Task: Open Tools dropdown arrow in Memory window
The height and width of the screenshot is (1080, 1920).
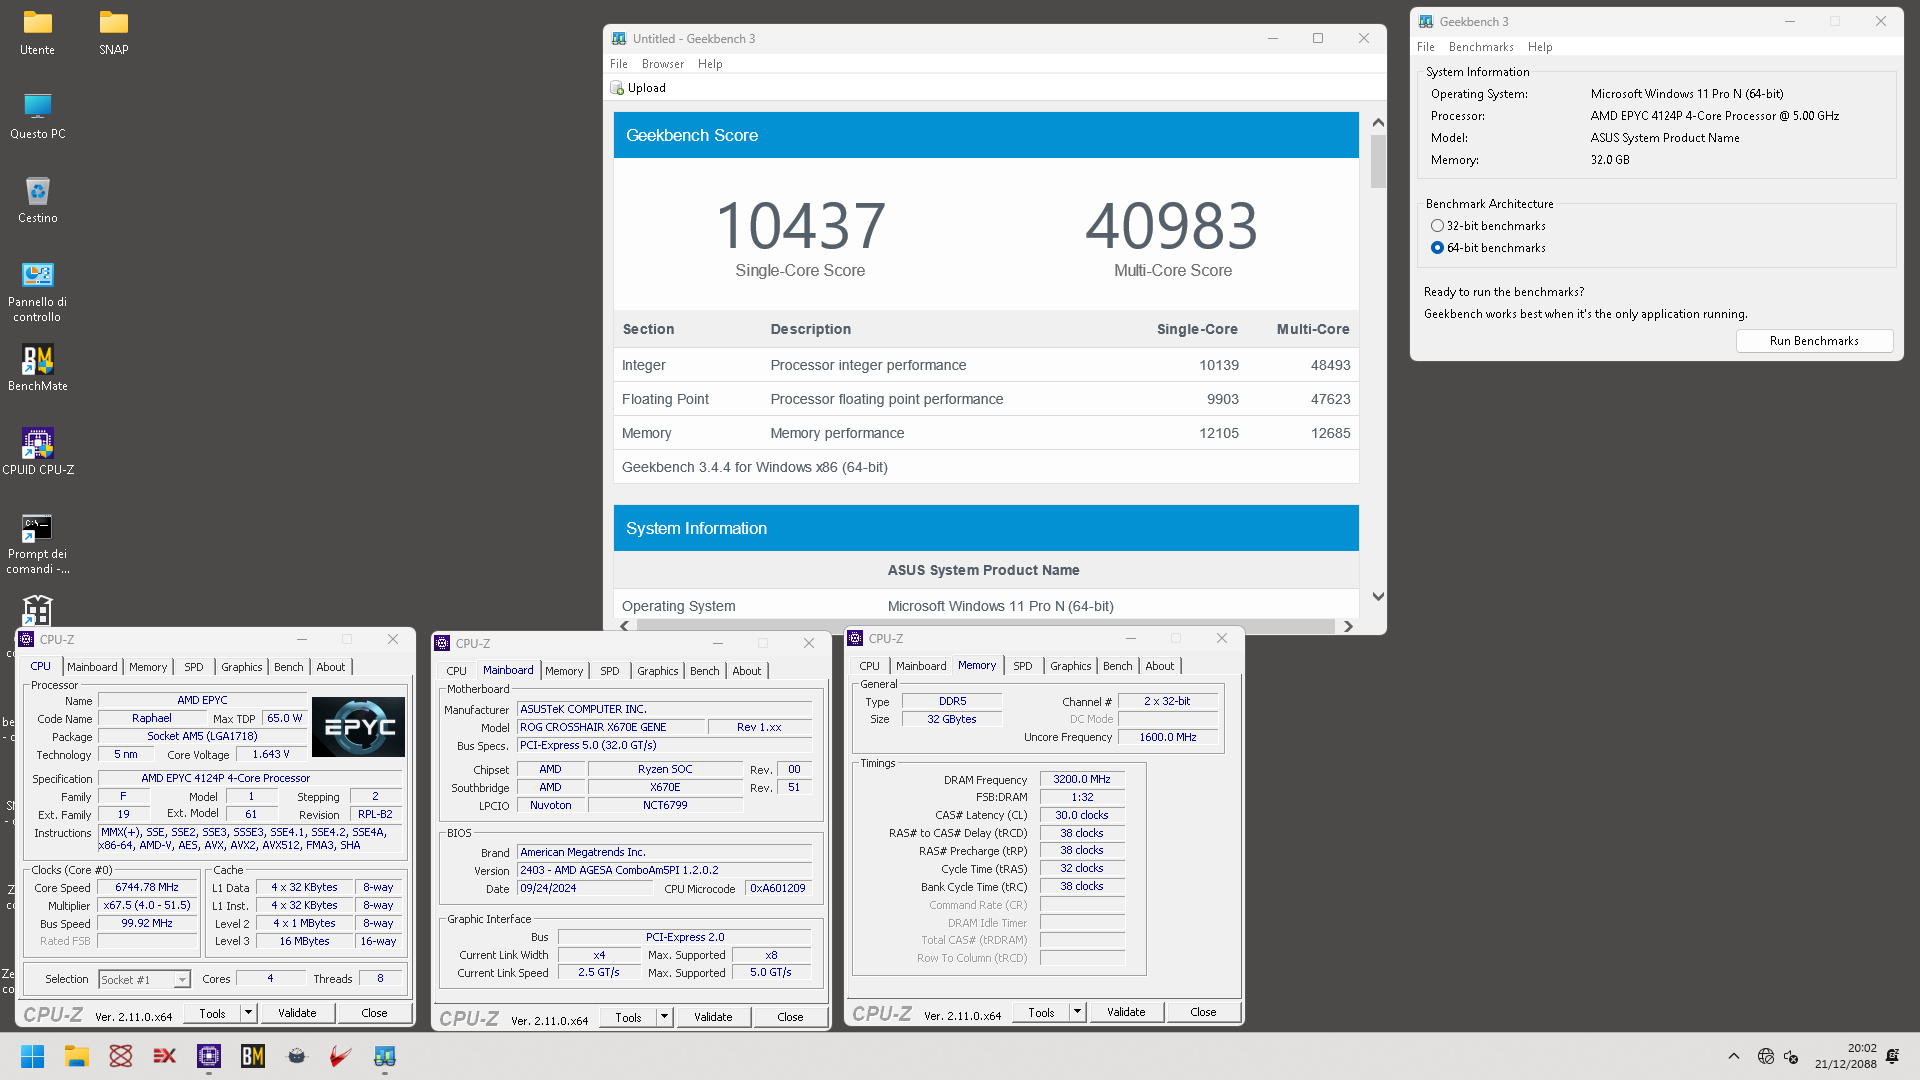Action: (x=1077, y=1012)
